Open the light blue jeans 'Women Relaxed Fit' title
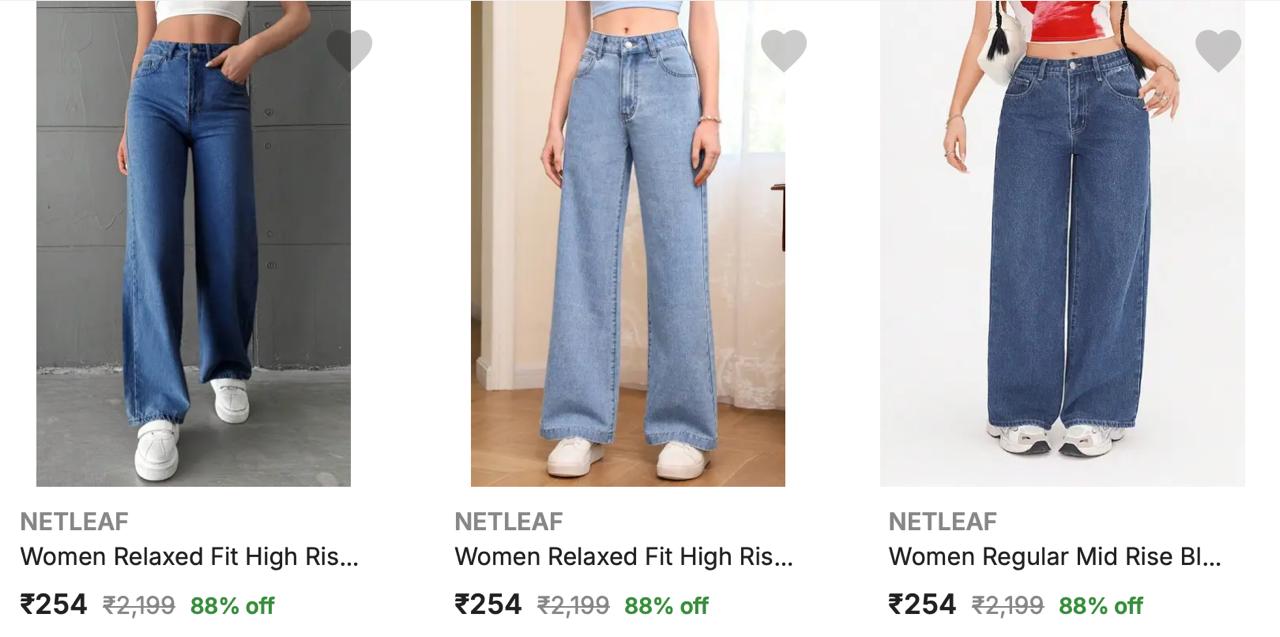The image size is (1280, 637). coord(623,557)
